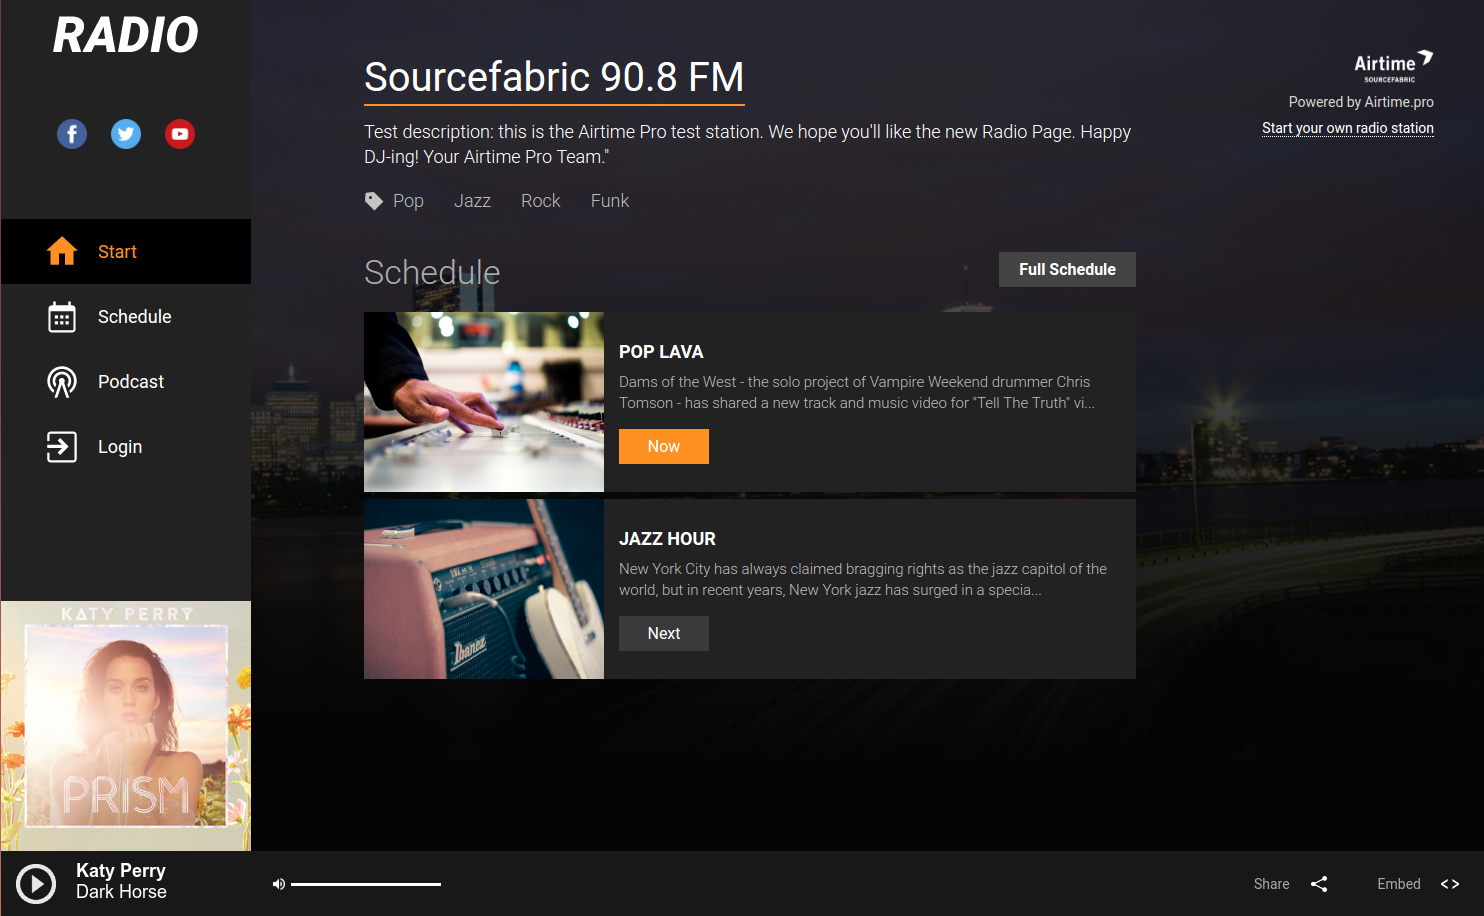Open the Podcast menu item
Image resolution: width=1484 pixels, height=916 pixels.
pyautogui.click(x=131, y=381)
